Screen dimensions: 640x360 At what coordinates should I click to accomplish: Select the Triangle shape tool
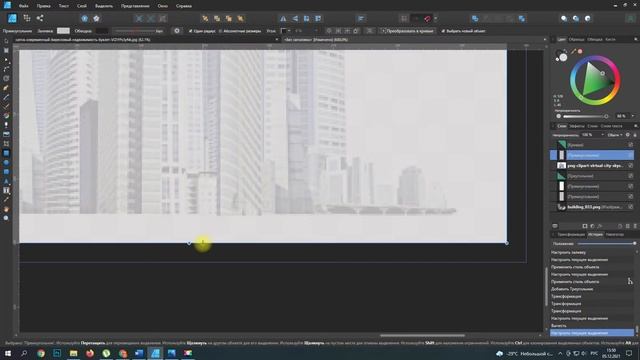click(x=6, y=181)
